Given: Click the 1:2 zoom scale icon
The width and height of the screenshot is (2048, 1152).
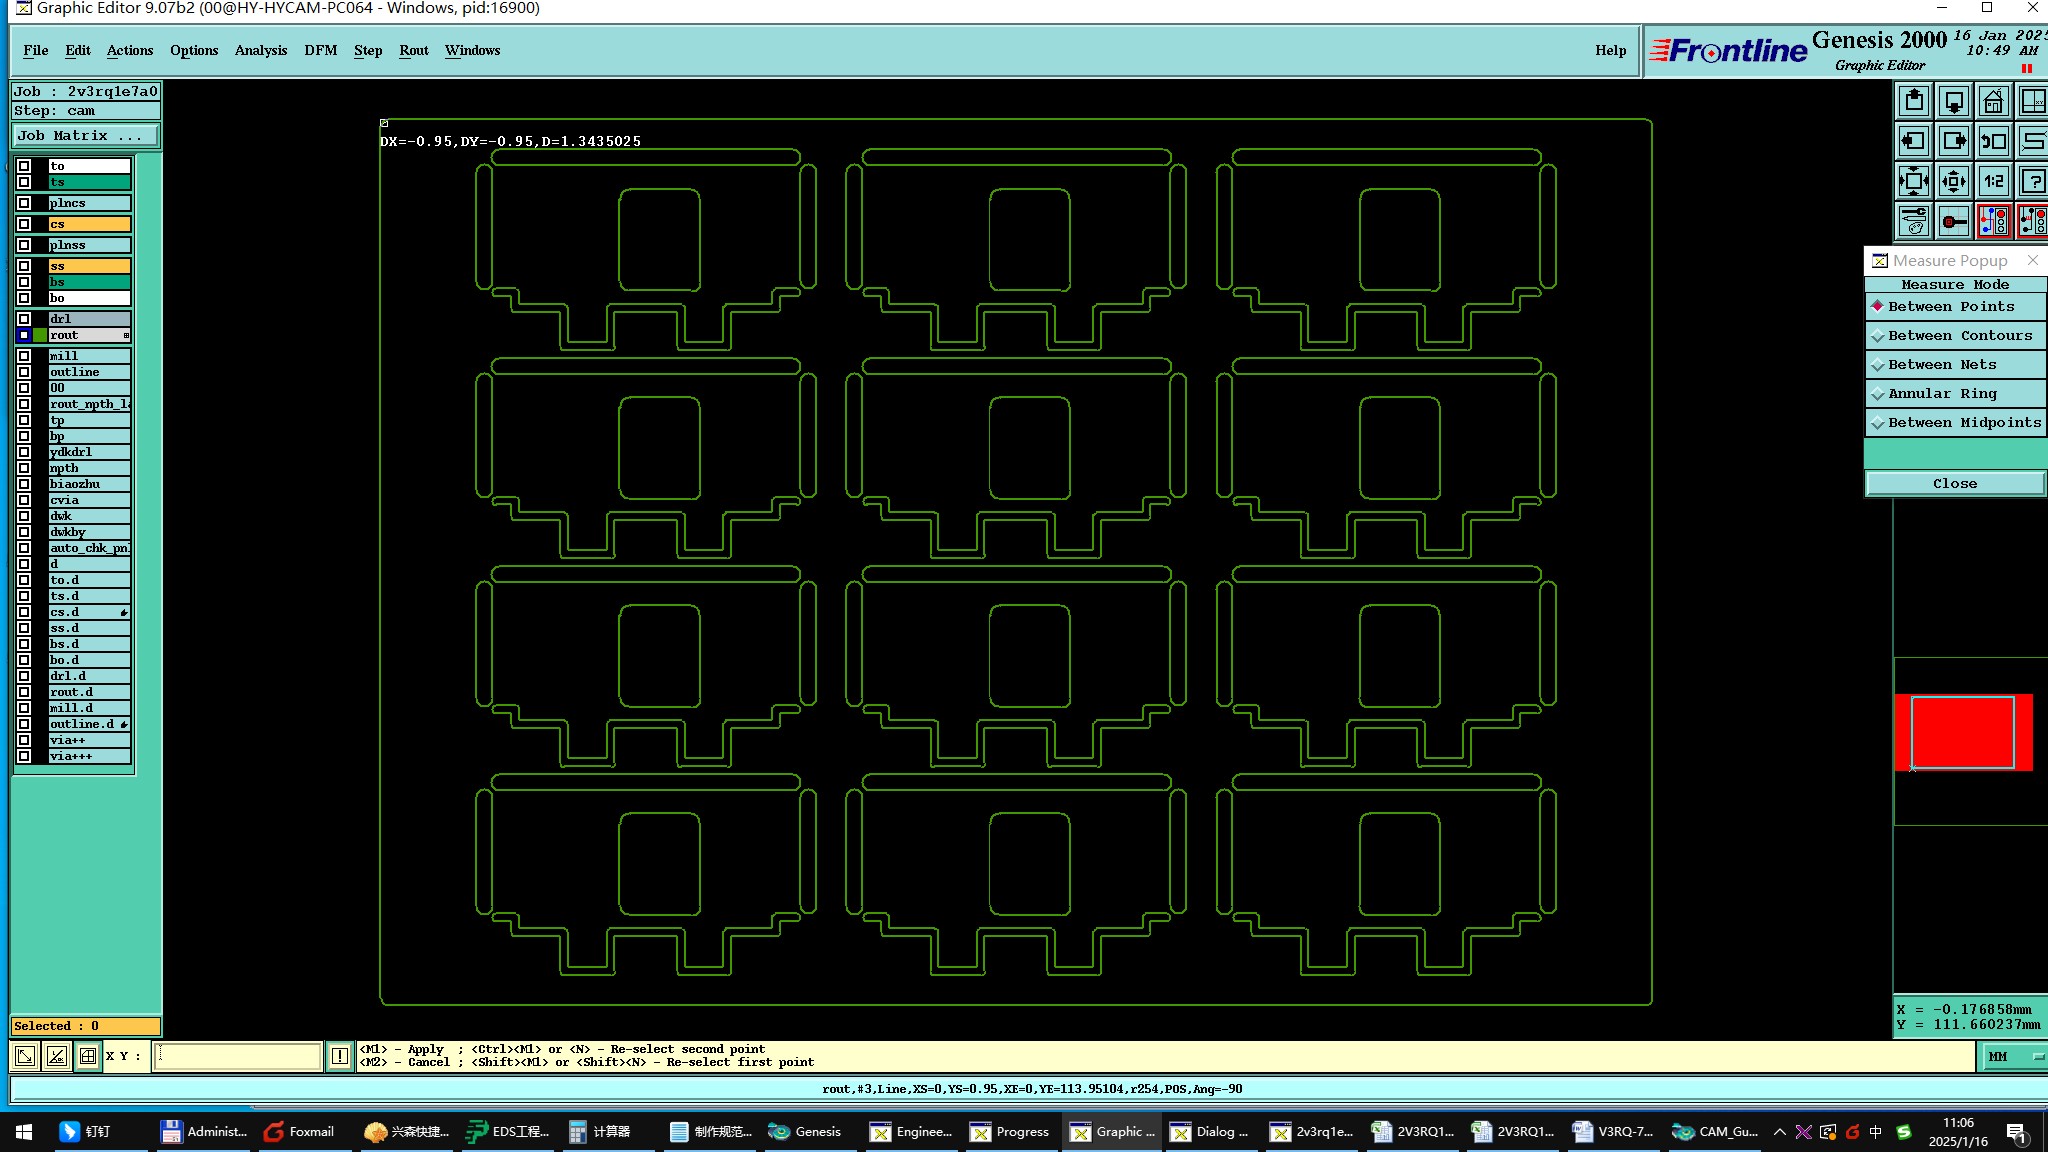Looking at the screenshot, I should point(1993,181).
